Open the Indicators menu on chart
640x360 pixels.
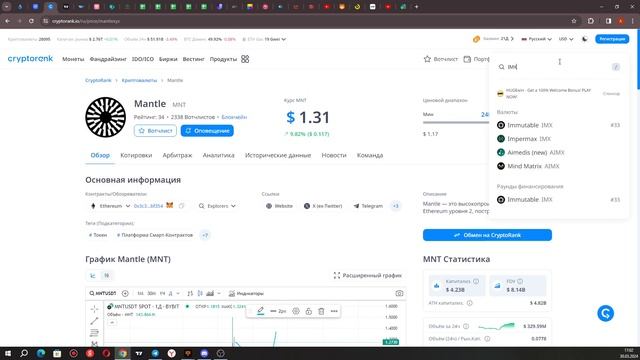(246, 293)
